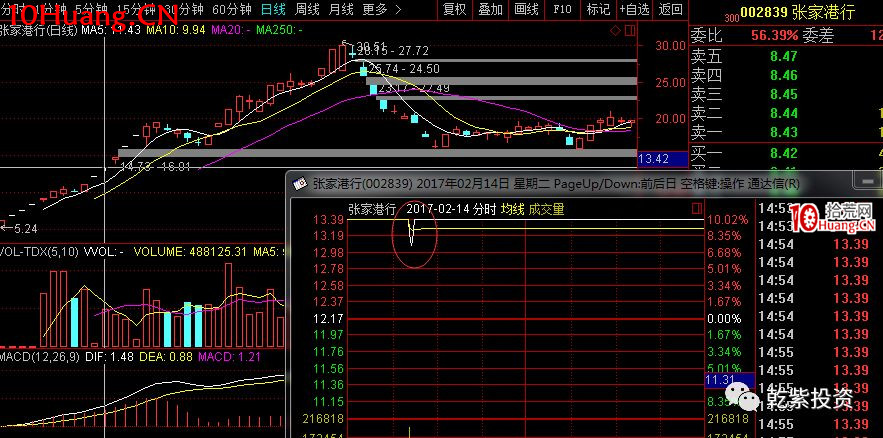Image resolution: width=883 pixels, height=438 pixels.
Task: Open the 画线 drawing tools
Action: (527, 10)
